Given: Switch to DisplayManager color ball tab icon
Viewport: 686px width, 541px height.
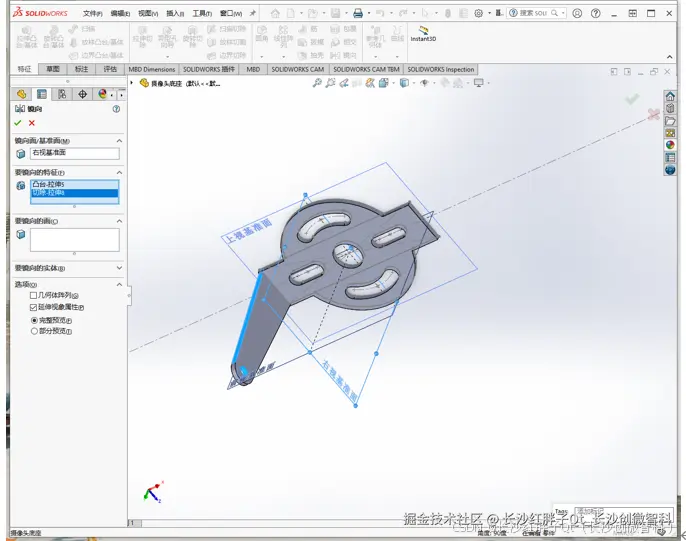Looking at the screenshot, I should click(102, 94).
